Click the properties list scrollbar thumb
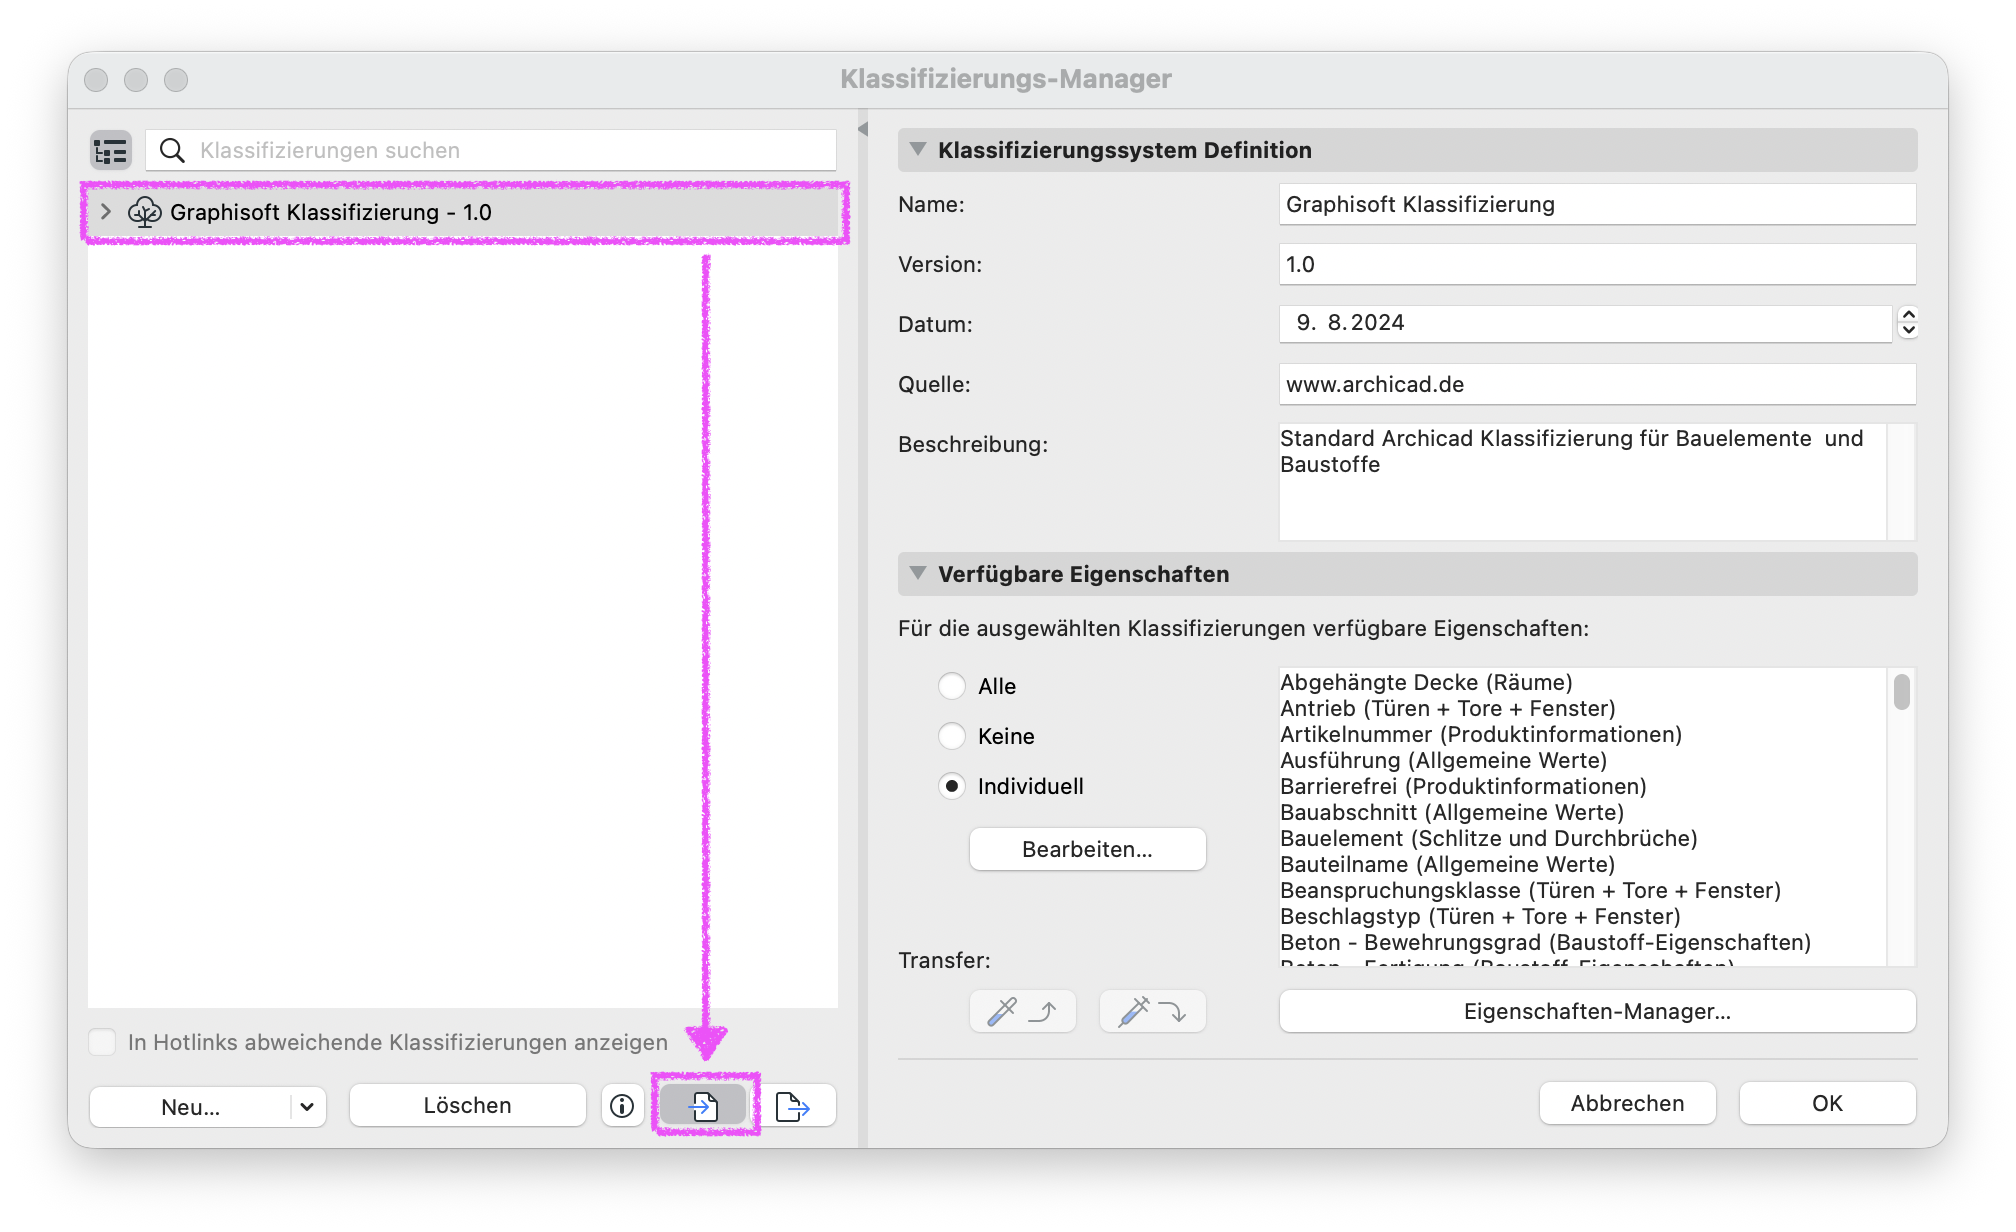 pos(1901,692)
